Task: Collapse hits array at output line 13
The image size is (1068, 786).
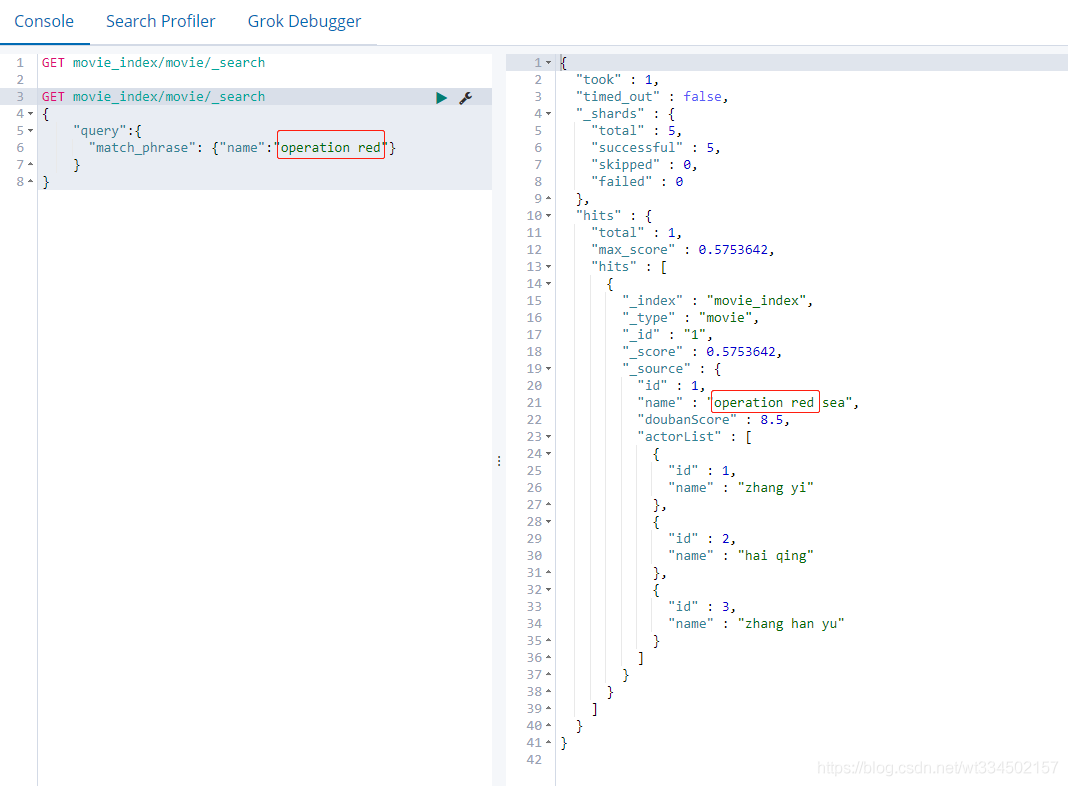Action: [548, 267]
